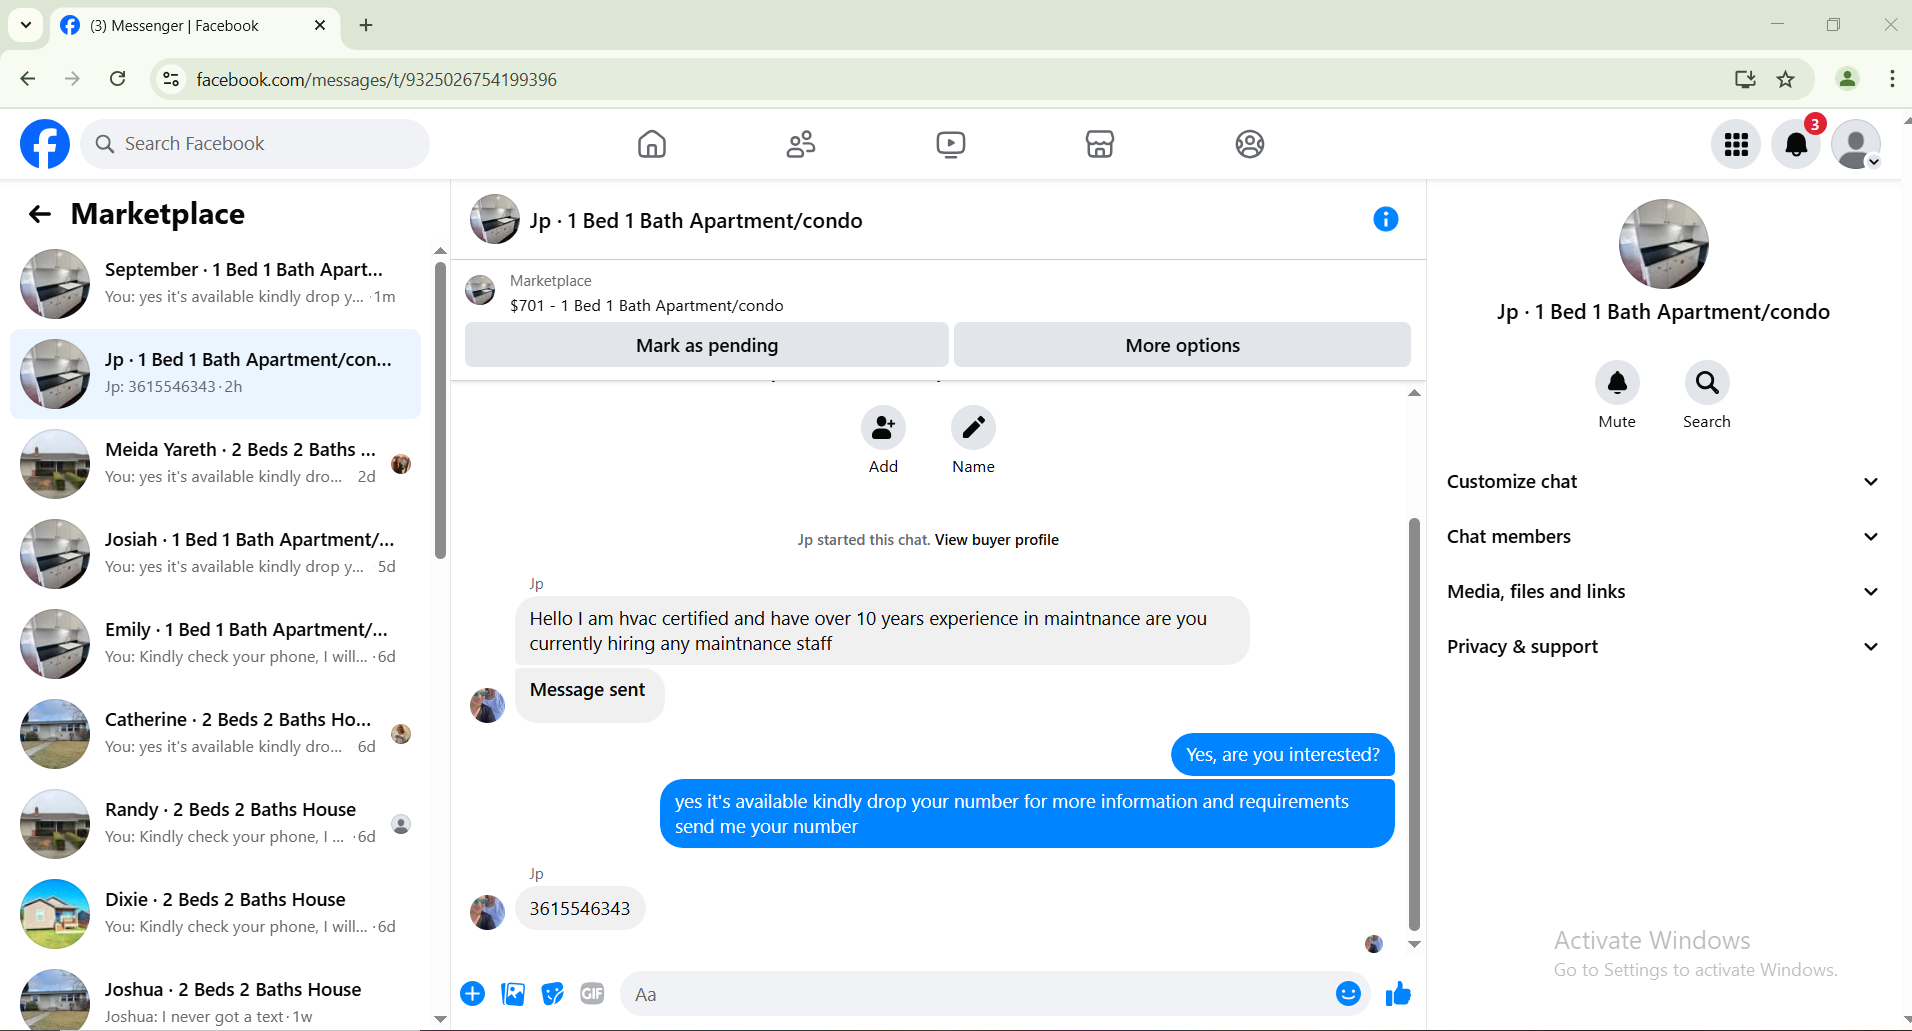Search within the conversation using magnifier icon
1912x1031 pixels.
click(1707, 383)
